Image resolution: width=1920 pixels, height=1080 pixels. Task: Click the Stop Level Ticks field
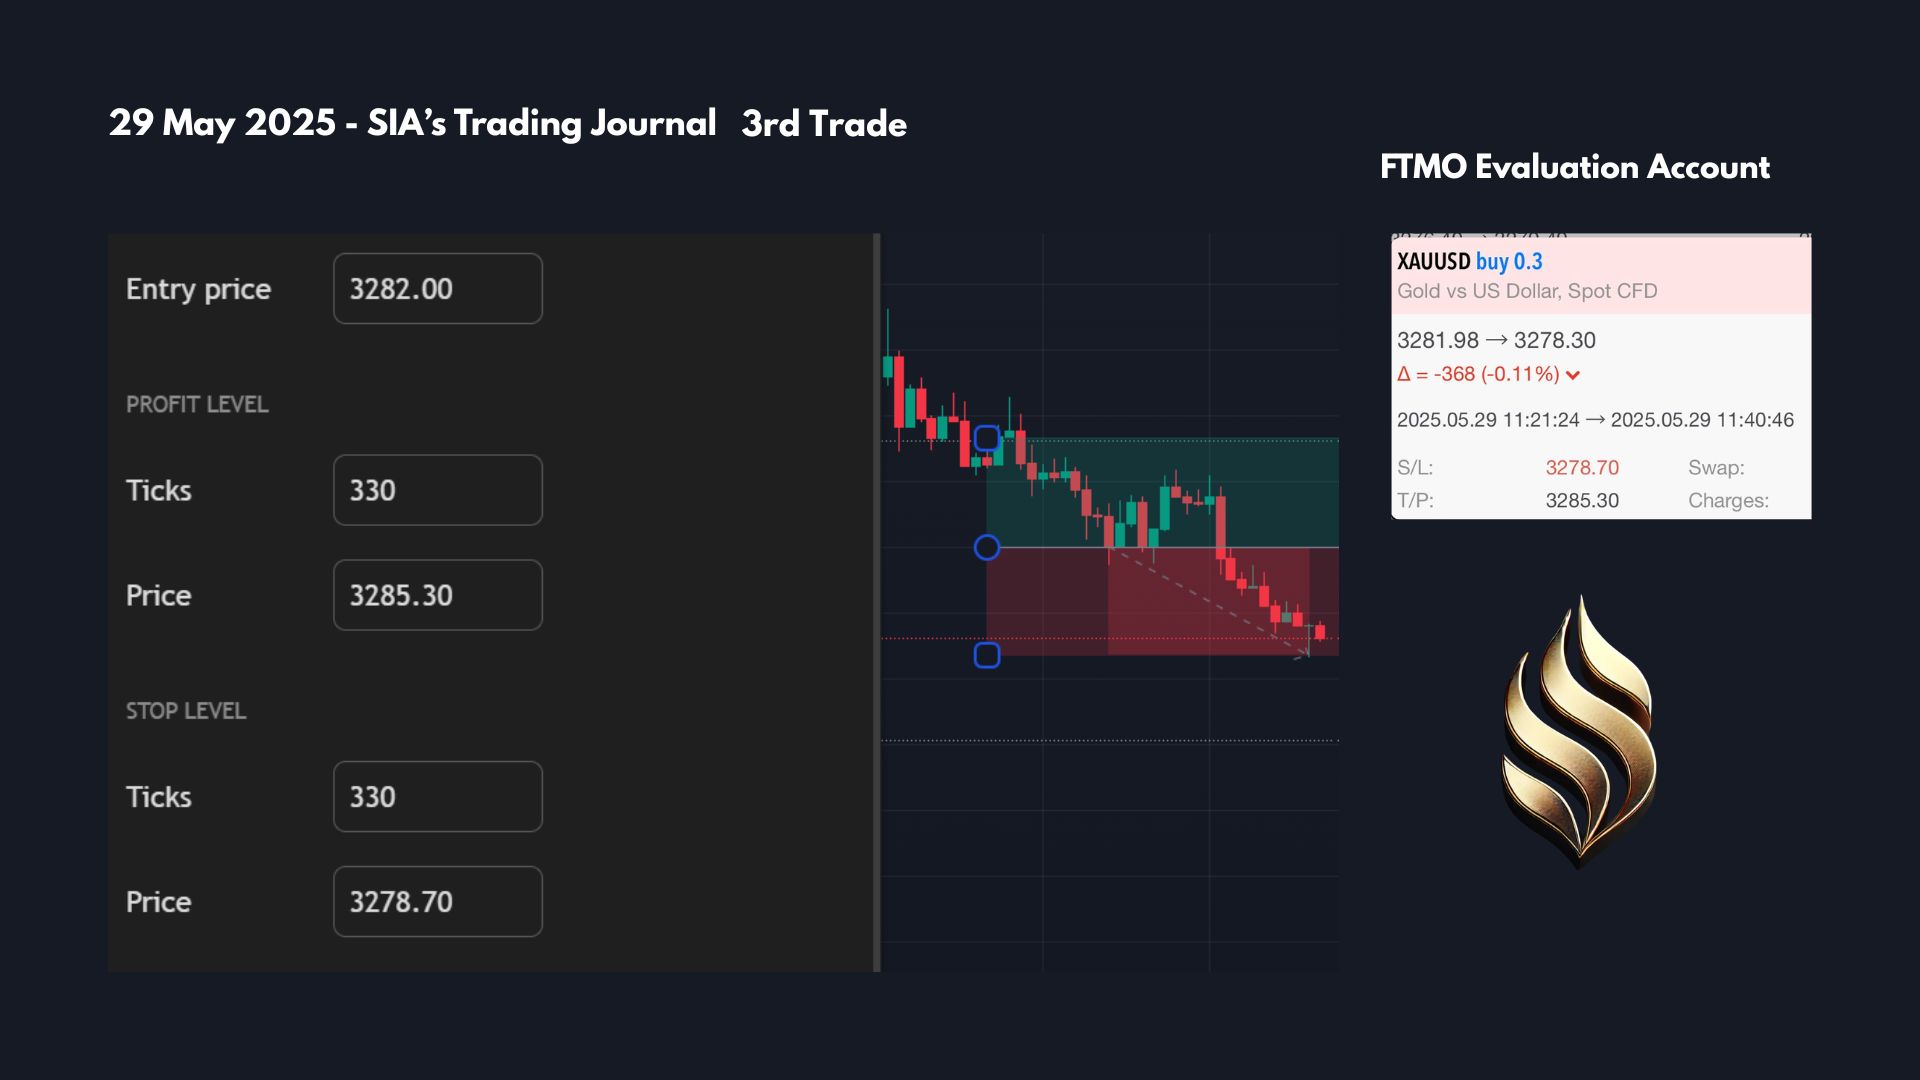click(438, 796)
